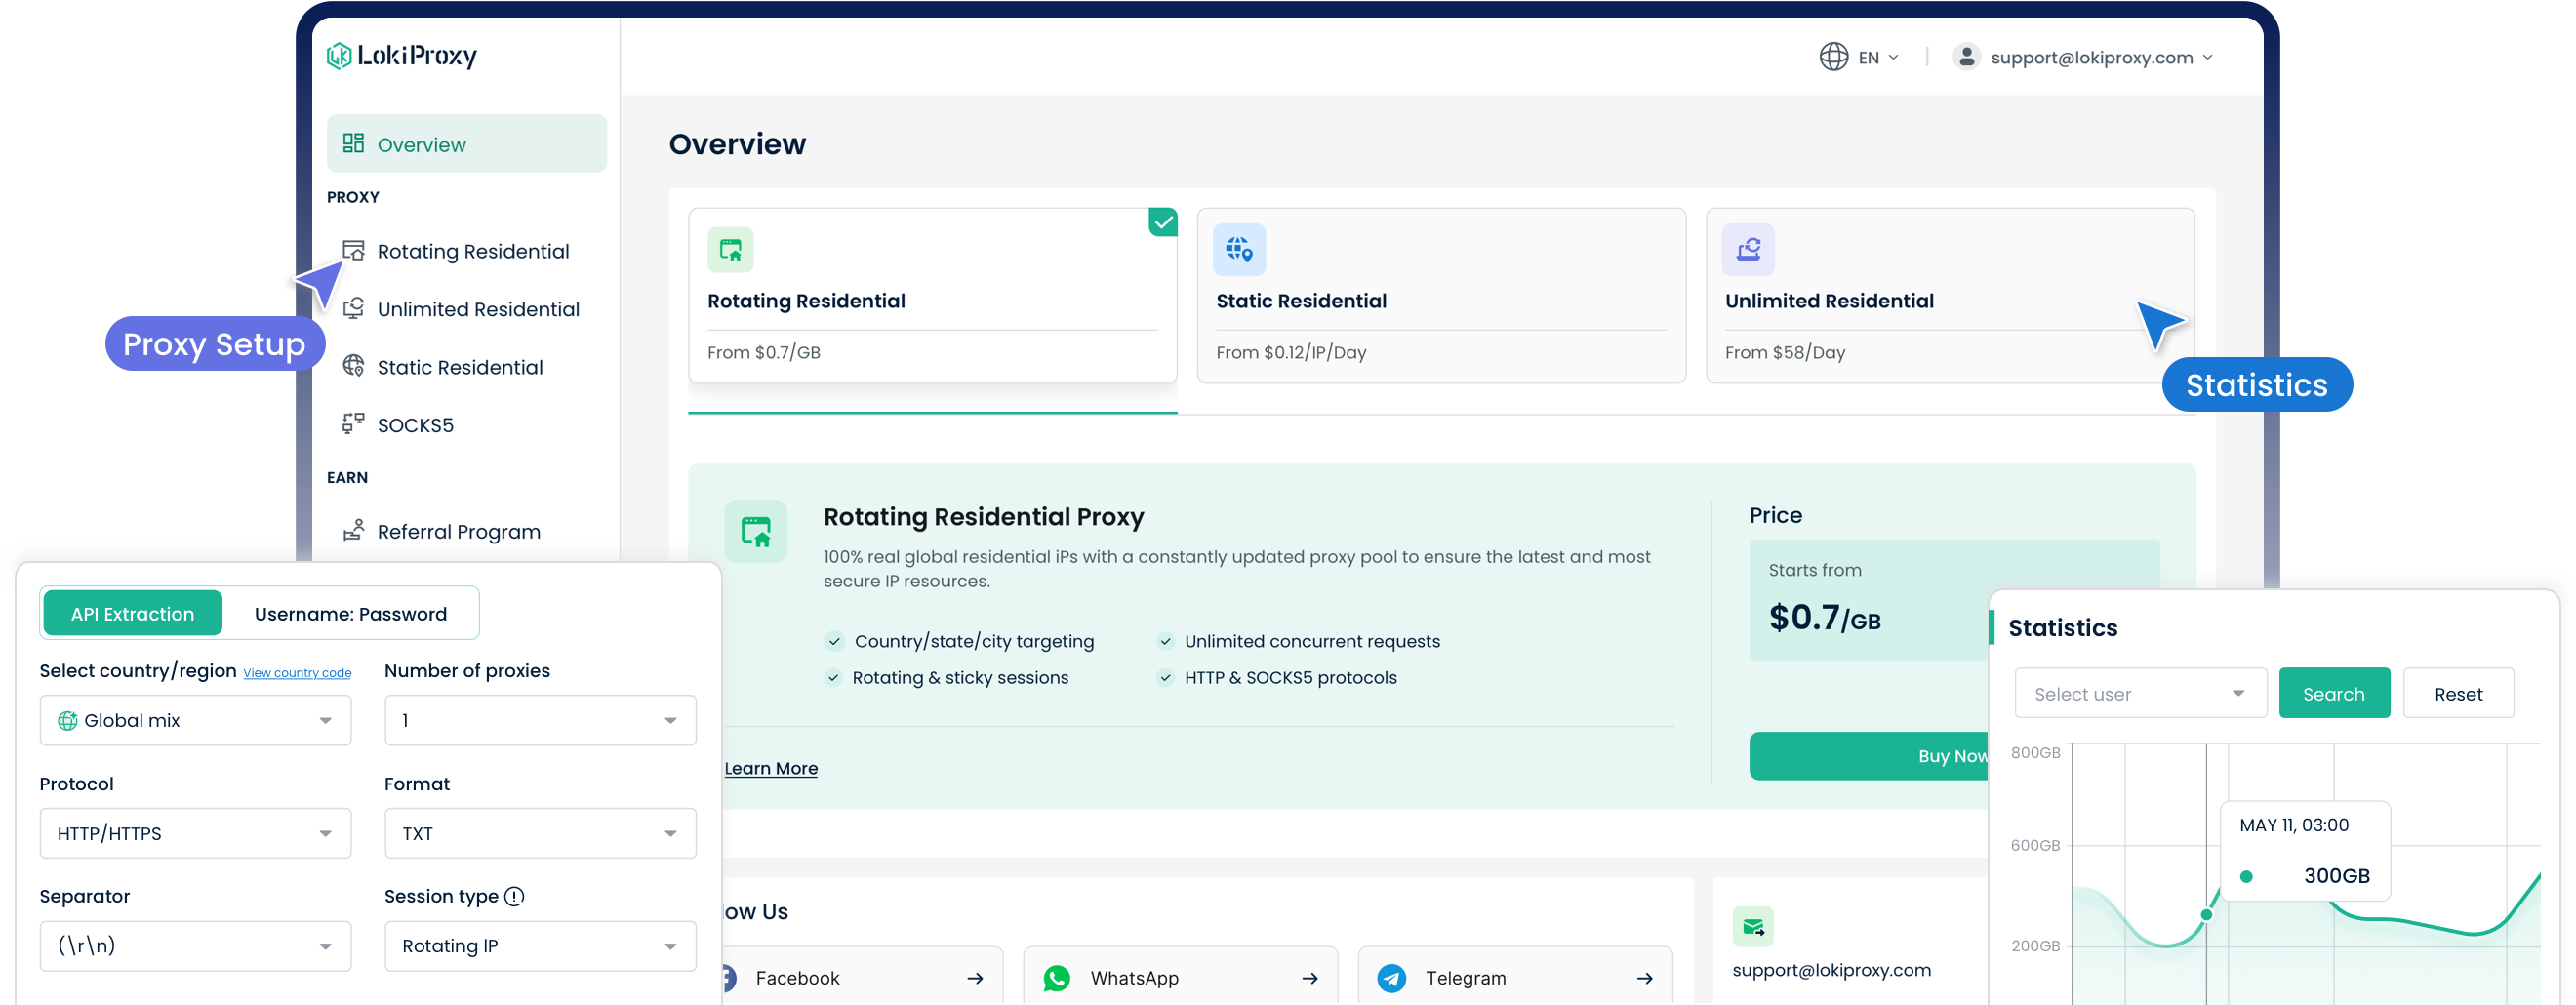Switch to Username: Password mode
The image size is (2576, 1005).
350,613
